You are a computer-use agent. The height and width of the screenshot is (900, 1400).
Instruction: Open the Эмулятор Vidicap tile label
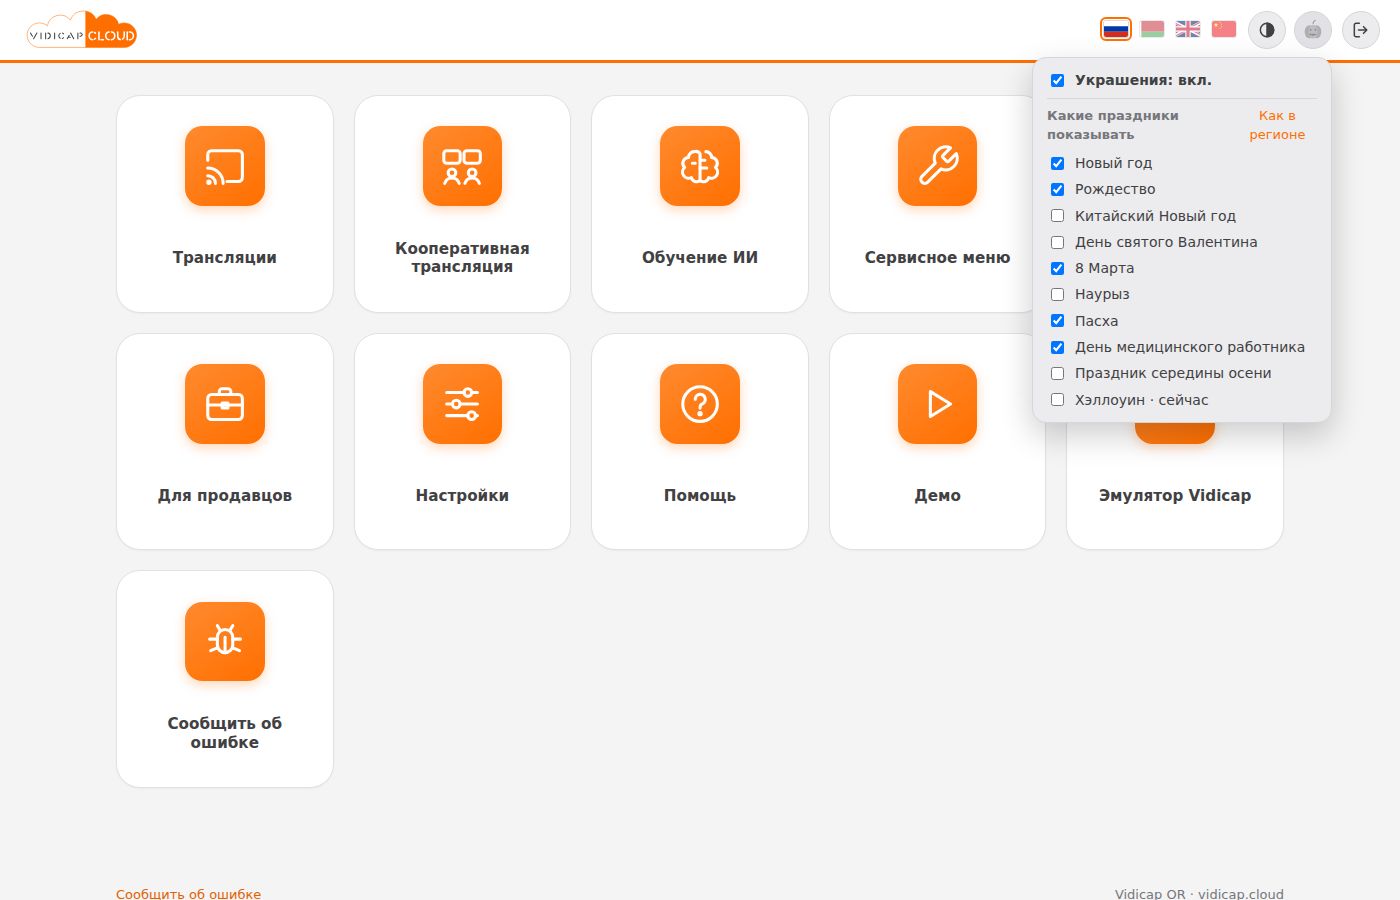click(1175, 495)
